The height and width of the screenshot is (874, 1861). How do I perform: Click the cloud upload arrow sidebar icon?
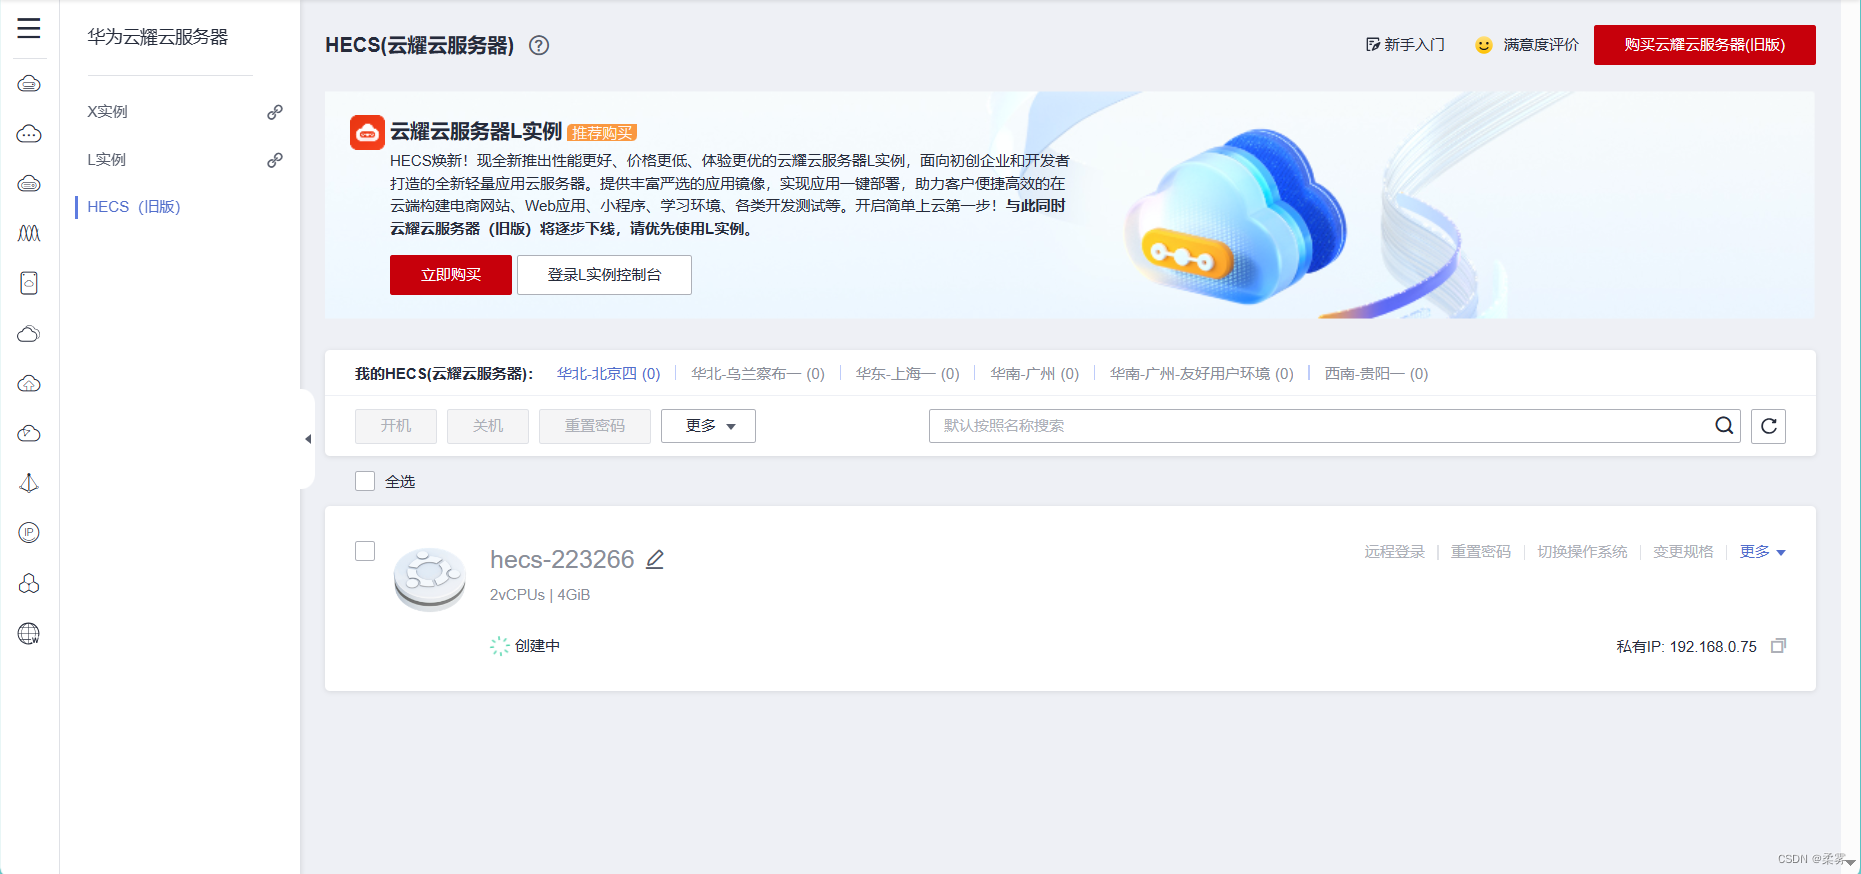point(29,383)
